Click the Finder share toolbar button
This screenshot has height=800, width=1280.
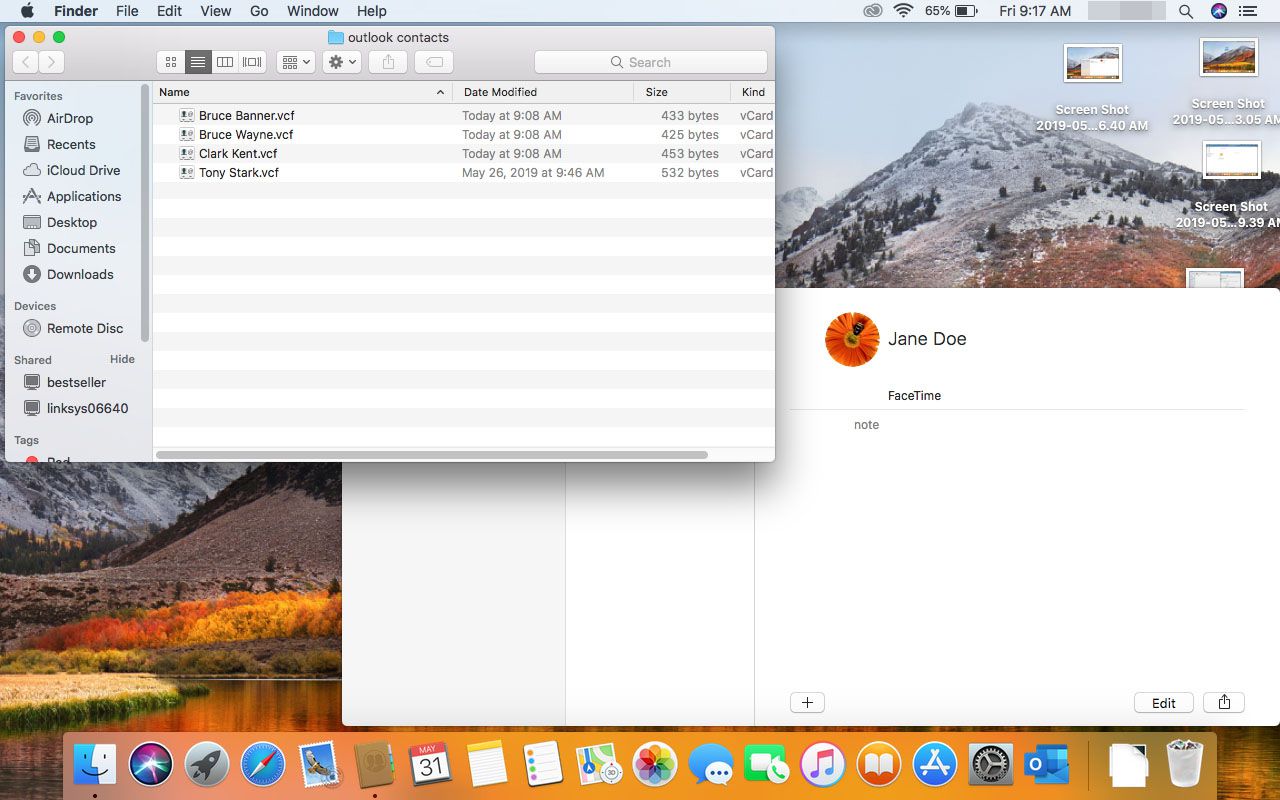(x=388, y=62)
